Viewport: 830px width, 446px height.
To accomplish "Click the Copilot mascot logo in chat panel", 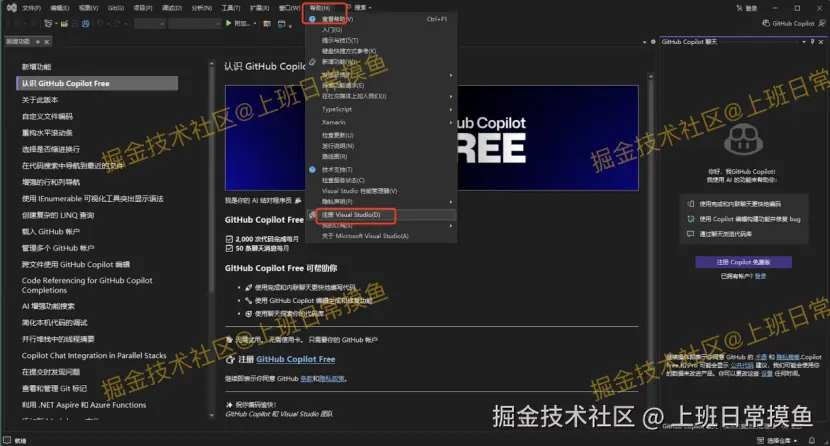I will click(x=743, y=139).
